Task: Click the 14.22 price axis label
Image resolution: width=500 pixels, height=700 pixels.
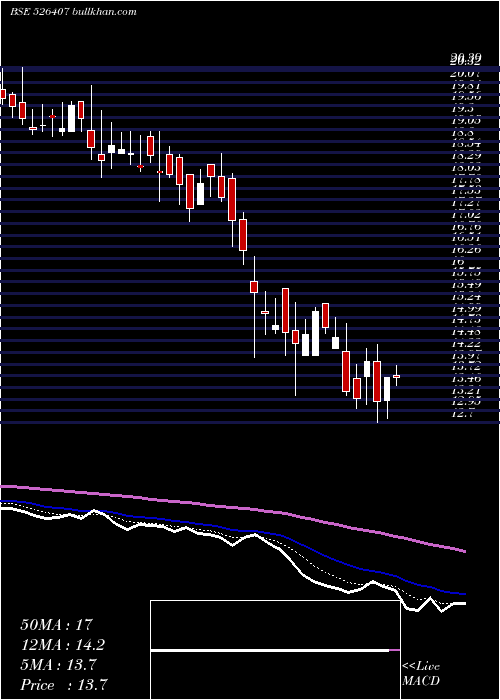Action: pos(466,344)
